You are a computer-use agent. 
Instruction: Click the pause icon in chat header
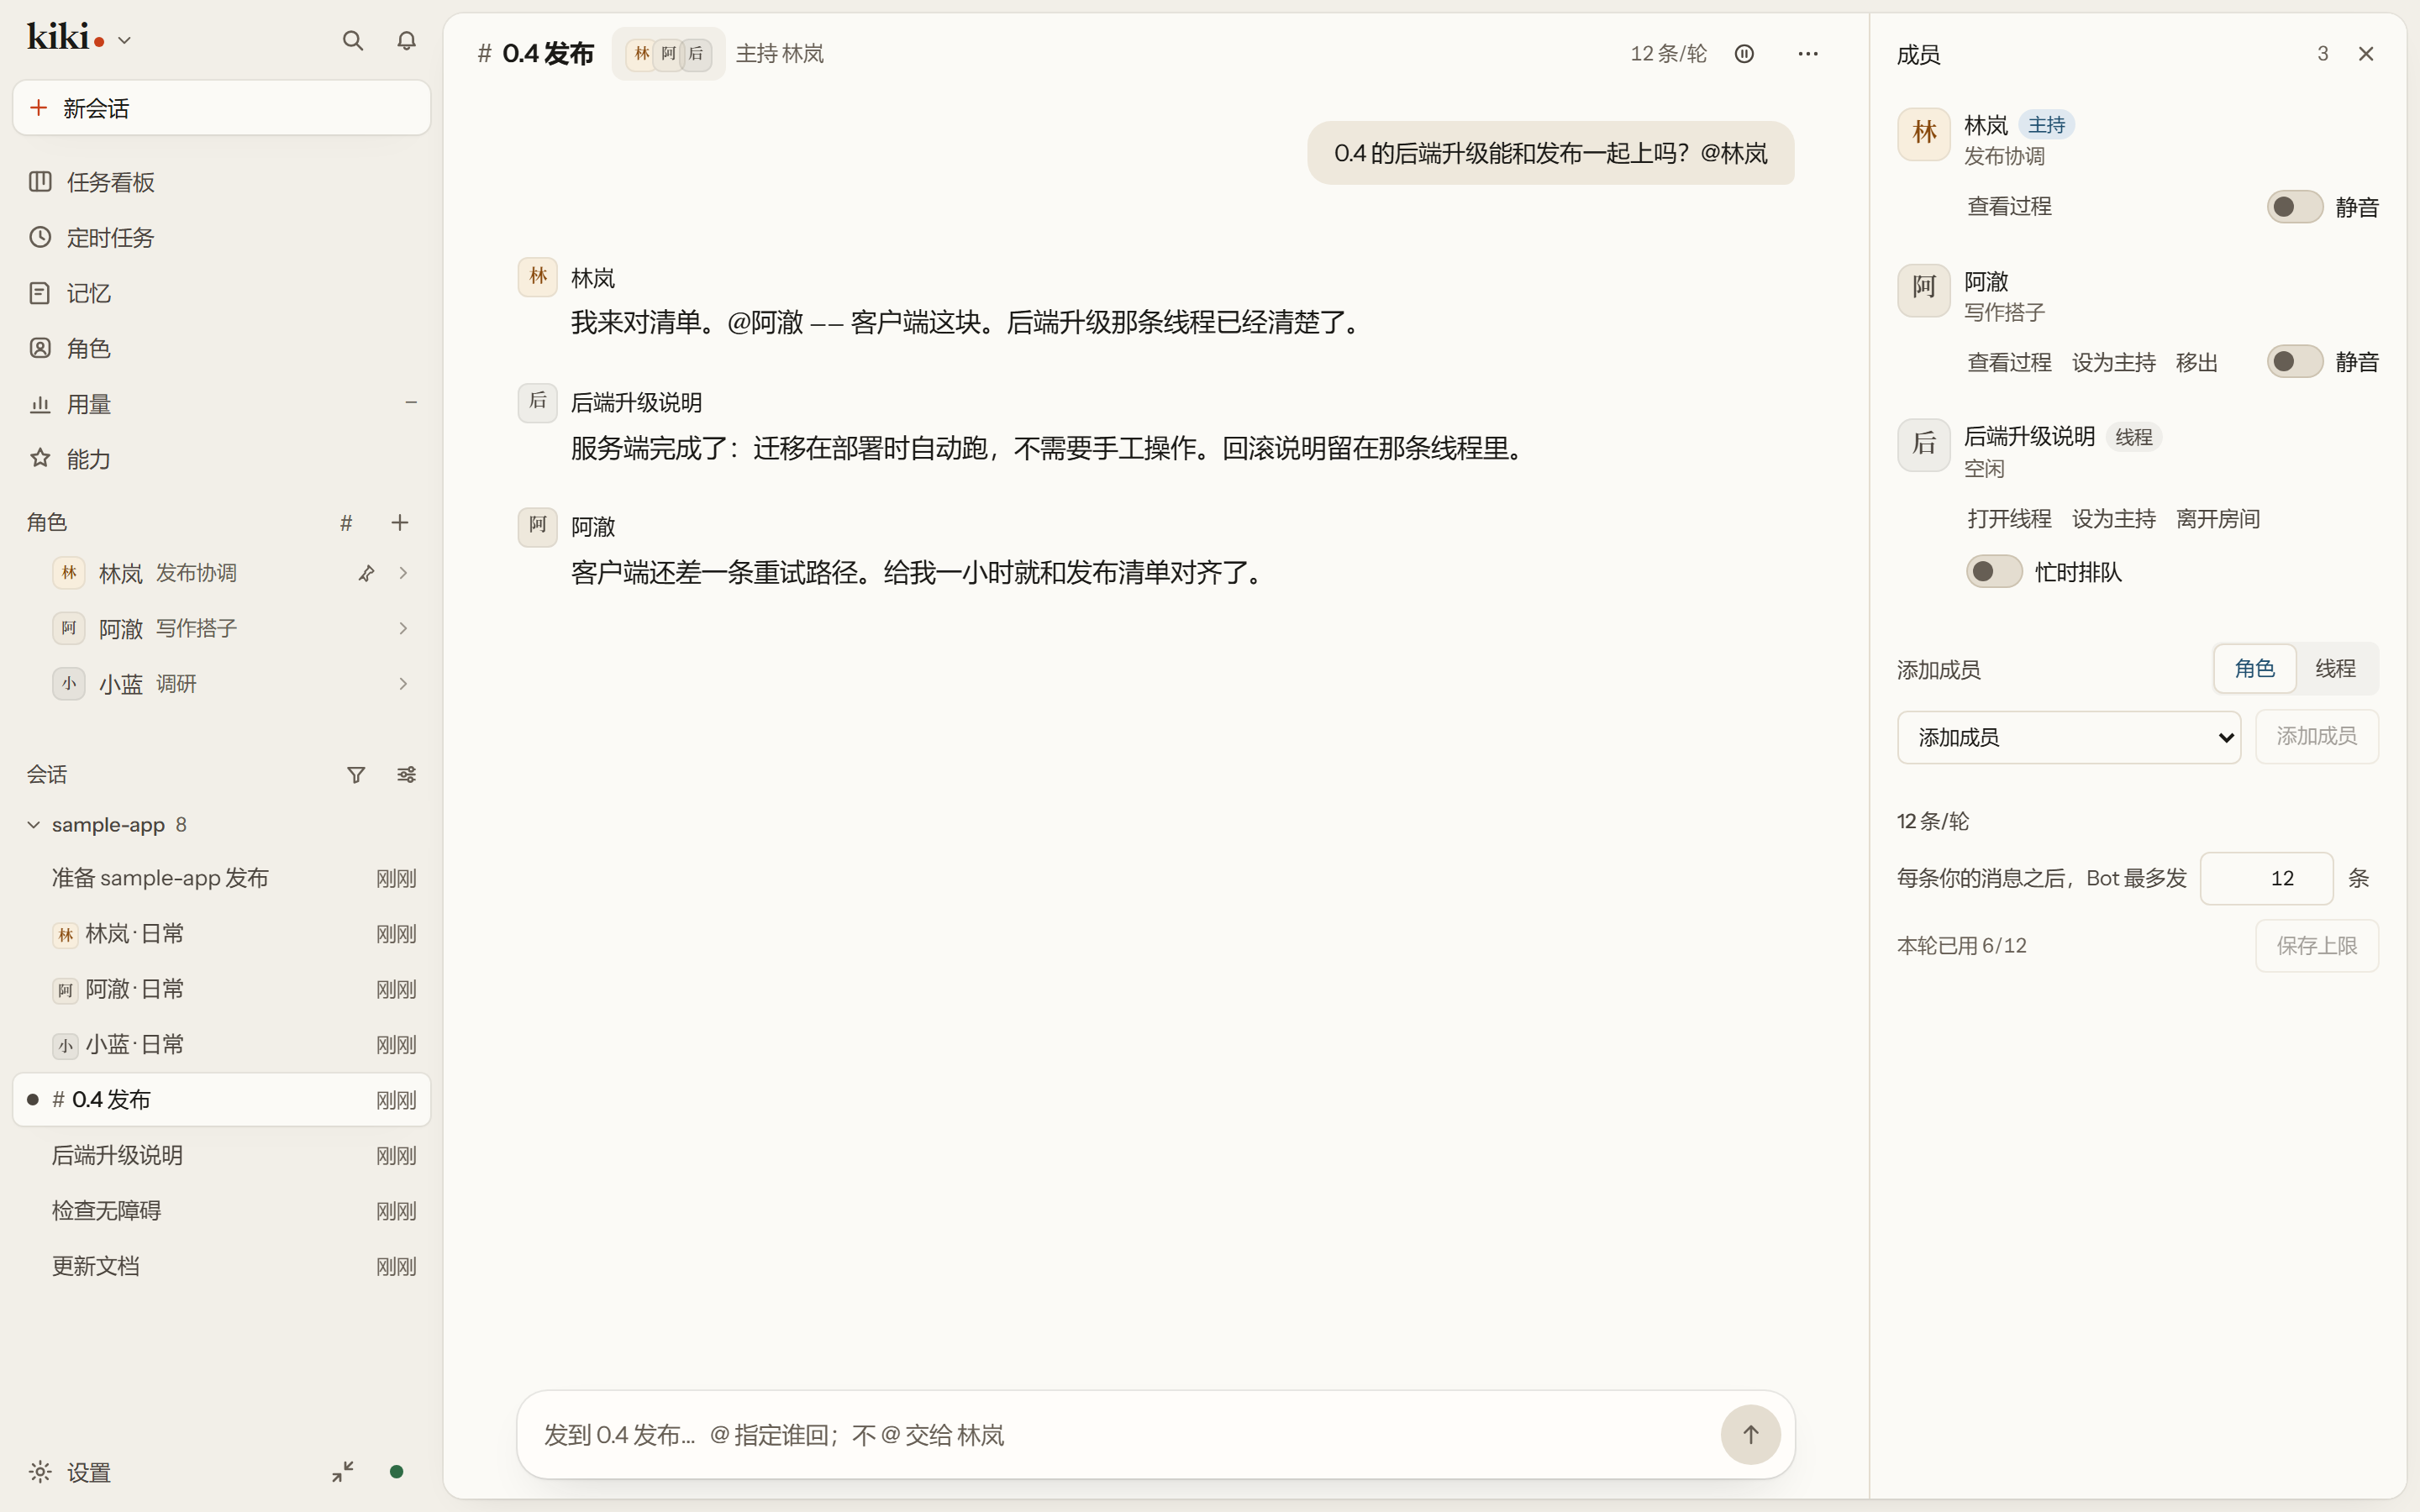coord(1744,54)
